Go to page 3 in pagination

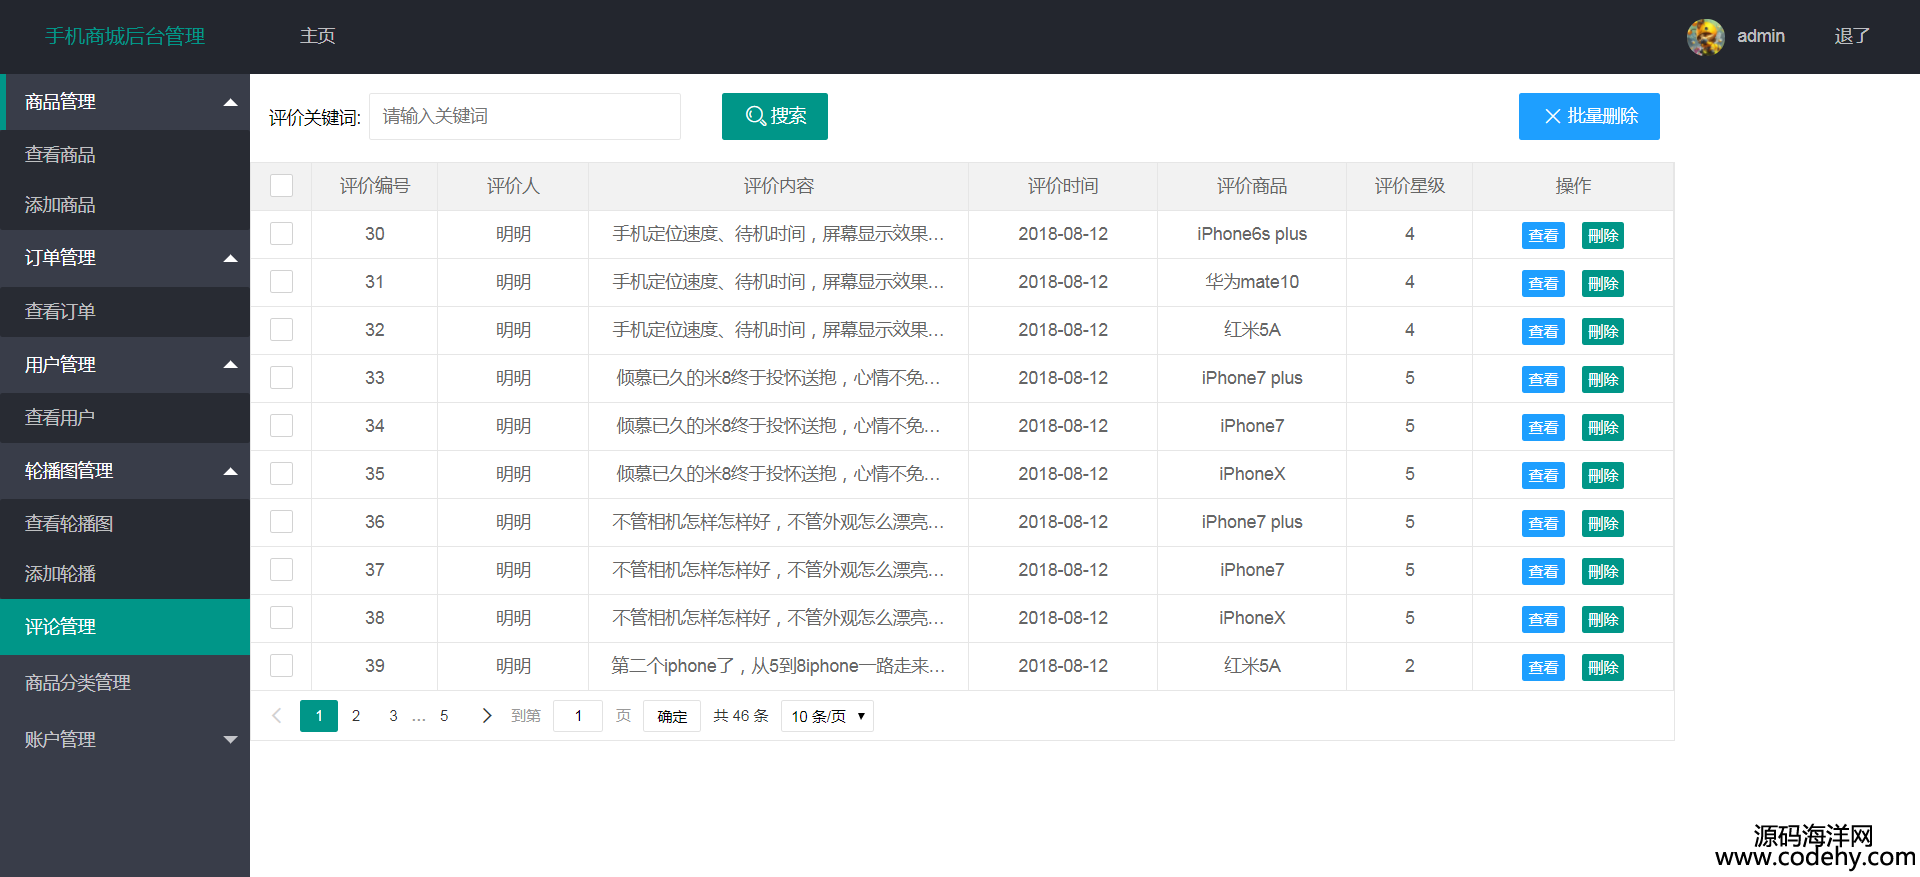pyautogui.click(x=393, y=716)
